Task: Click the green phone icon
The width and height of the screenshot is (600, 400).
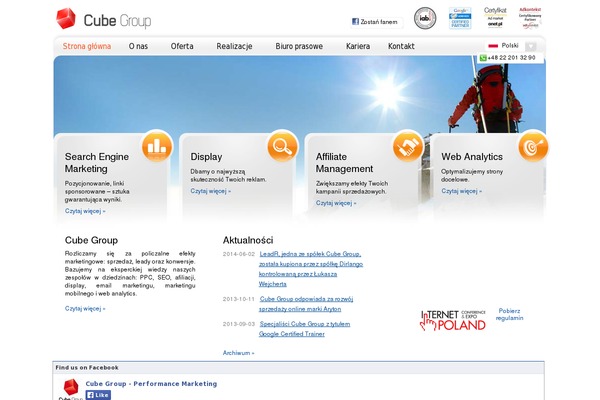Action: (x=483, y=58)
